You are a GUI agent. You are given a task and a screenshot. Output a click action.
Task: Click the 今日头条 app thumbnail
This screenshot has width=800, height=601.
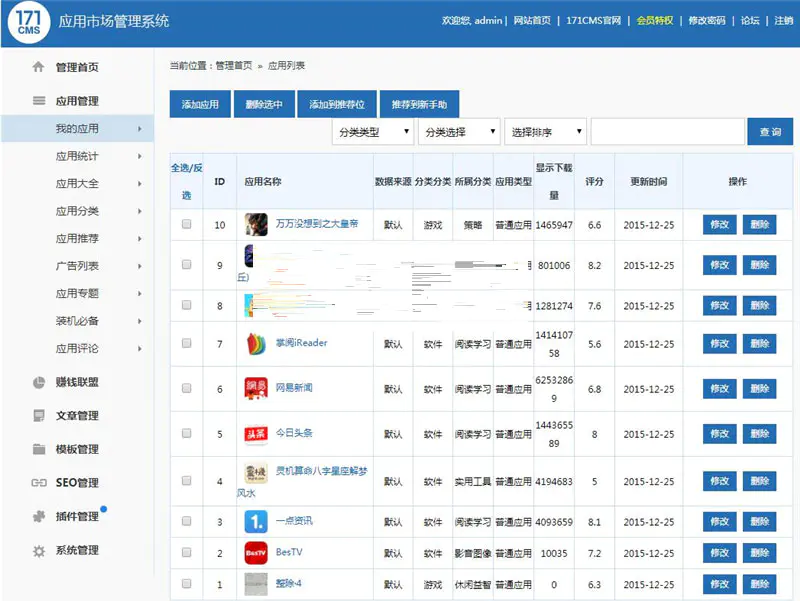pos(256,434)
